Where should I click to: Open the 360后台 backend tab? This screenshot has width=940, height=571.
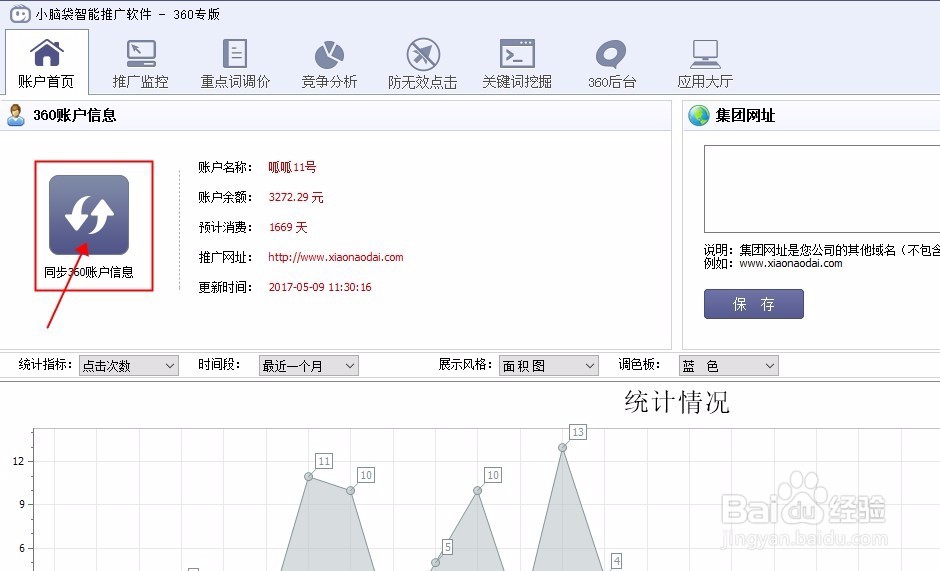(611, 62)
